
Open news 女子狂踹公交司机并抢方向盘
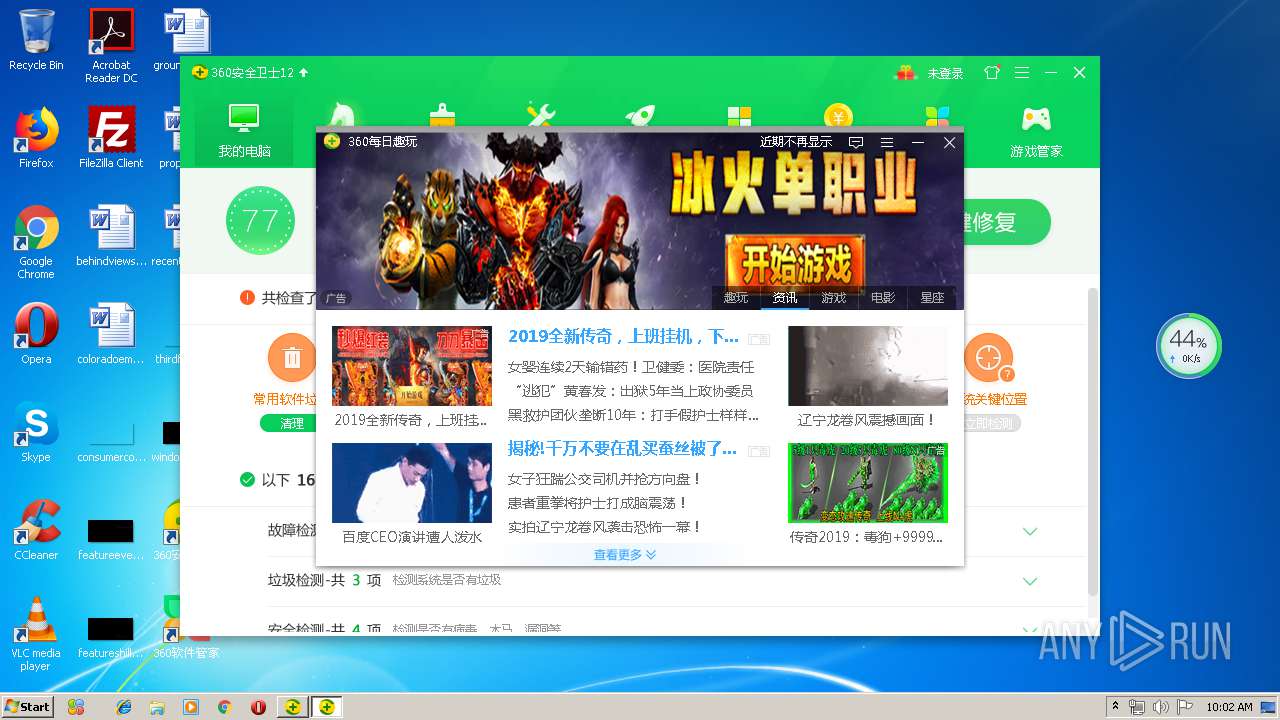click(605, 479)
